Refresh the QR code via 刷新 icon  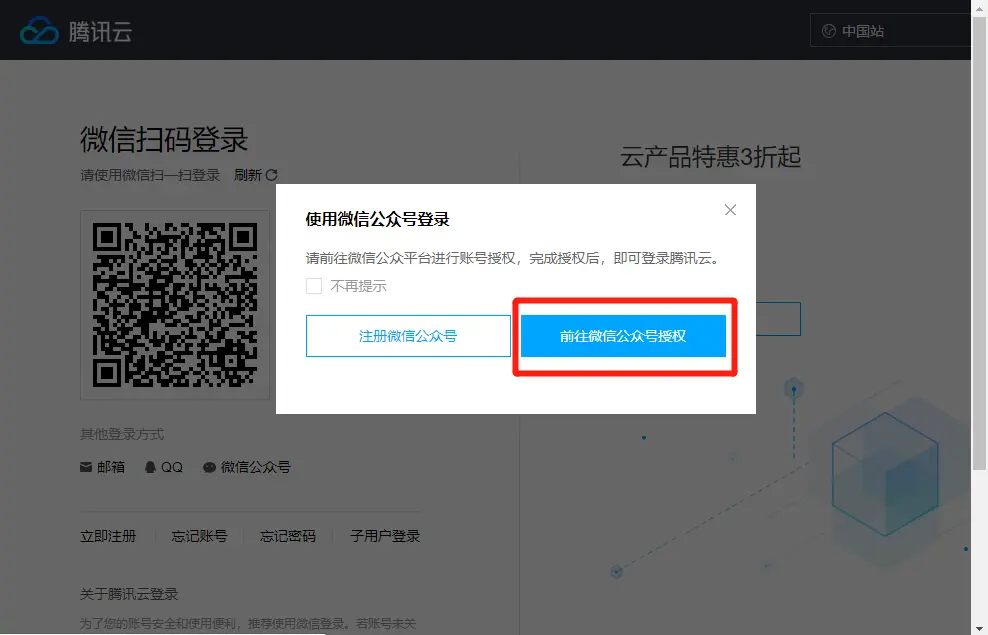pyautogui.click(x=272, y=175)
